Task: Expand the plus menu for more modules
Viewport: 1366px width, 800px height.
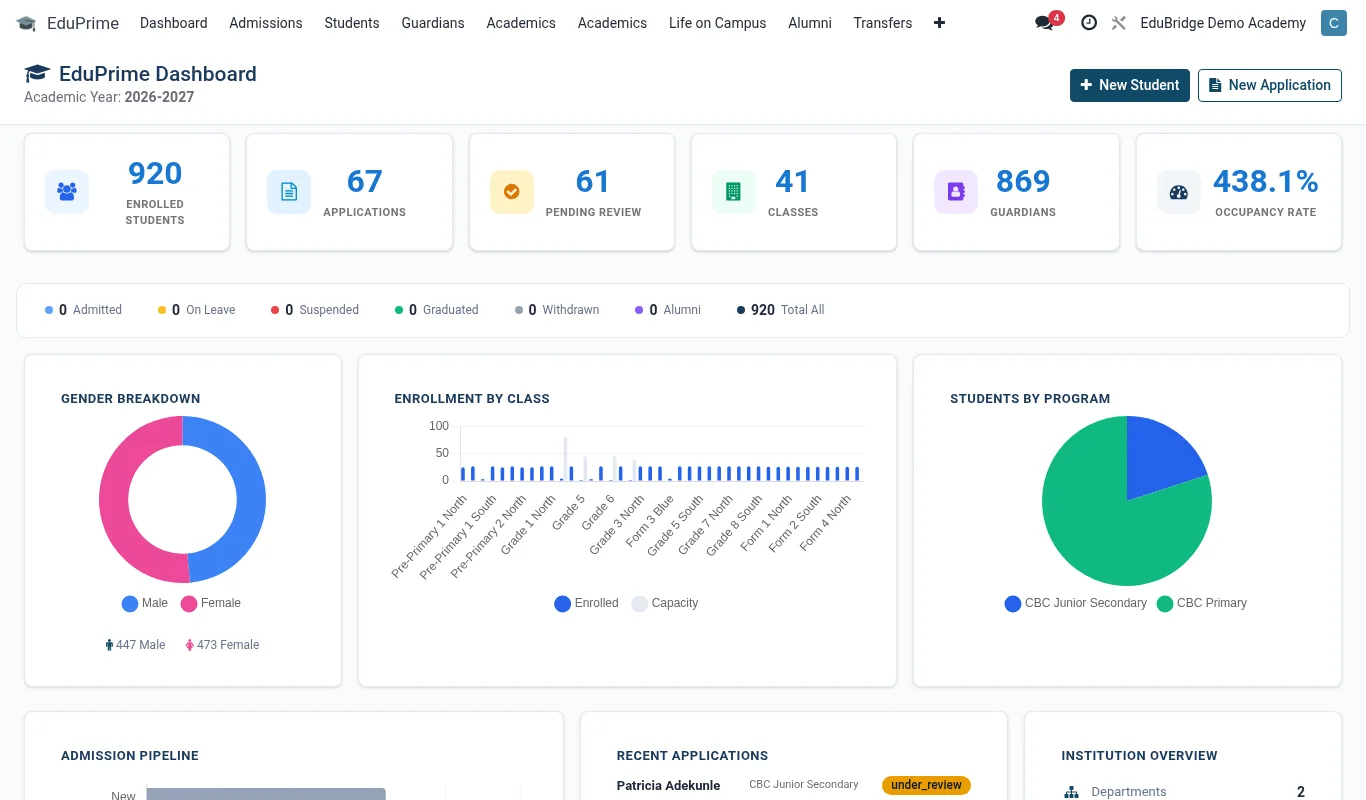Action: [x=939, y=22]
